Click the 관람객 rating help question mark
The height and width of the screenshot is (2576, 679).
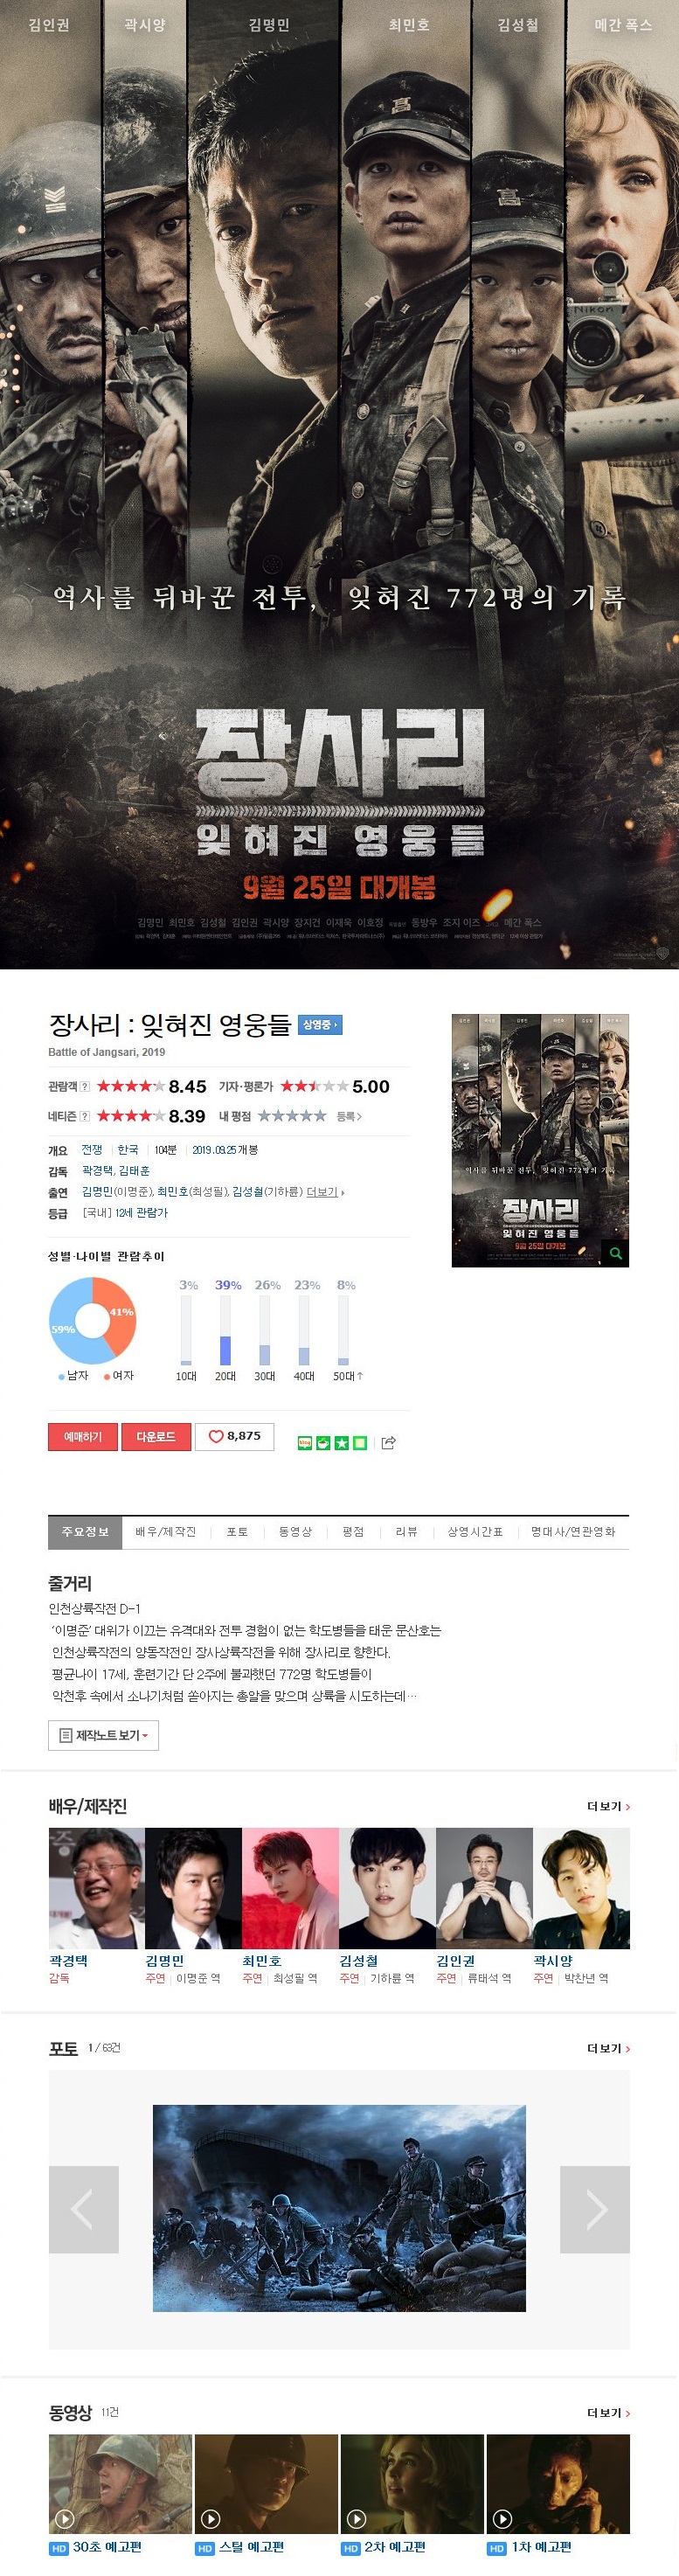85,1086
